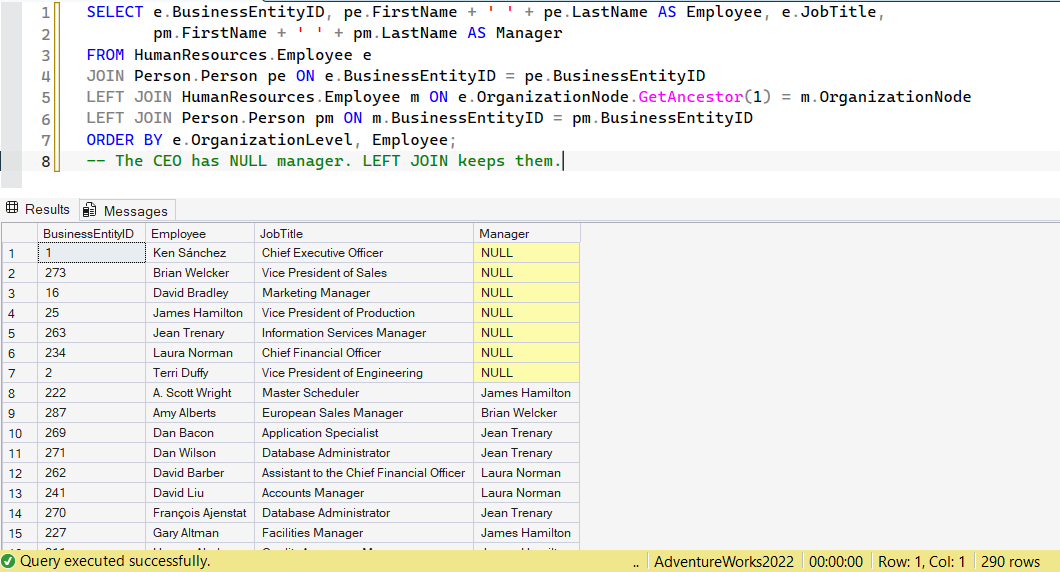This screenshot has width=1060, height=572.
Task: Click the cell 'Vice President of Sales'
Action: 364,272
